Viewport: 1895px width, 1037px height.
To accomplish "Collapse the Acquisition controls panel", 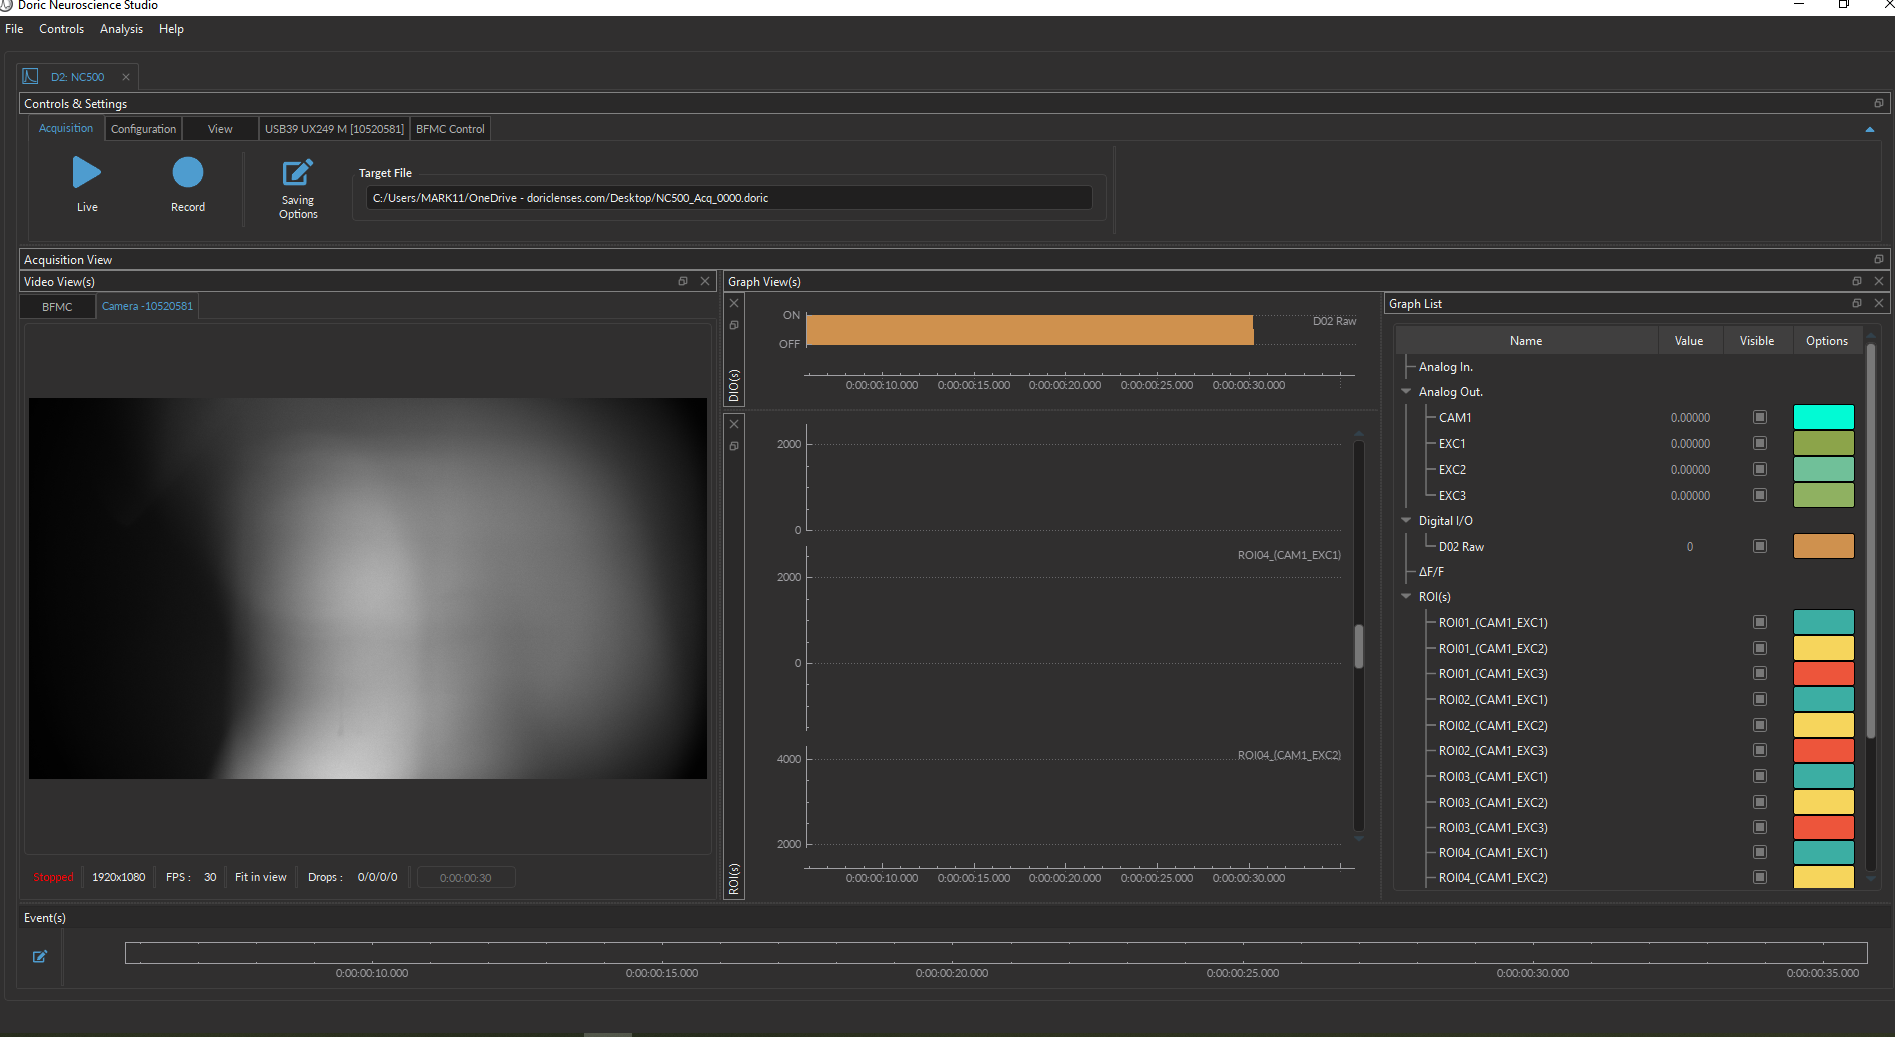I will click(1869, 128).
